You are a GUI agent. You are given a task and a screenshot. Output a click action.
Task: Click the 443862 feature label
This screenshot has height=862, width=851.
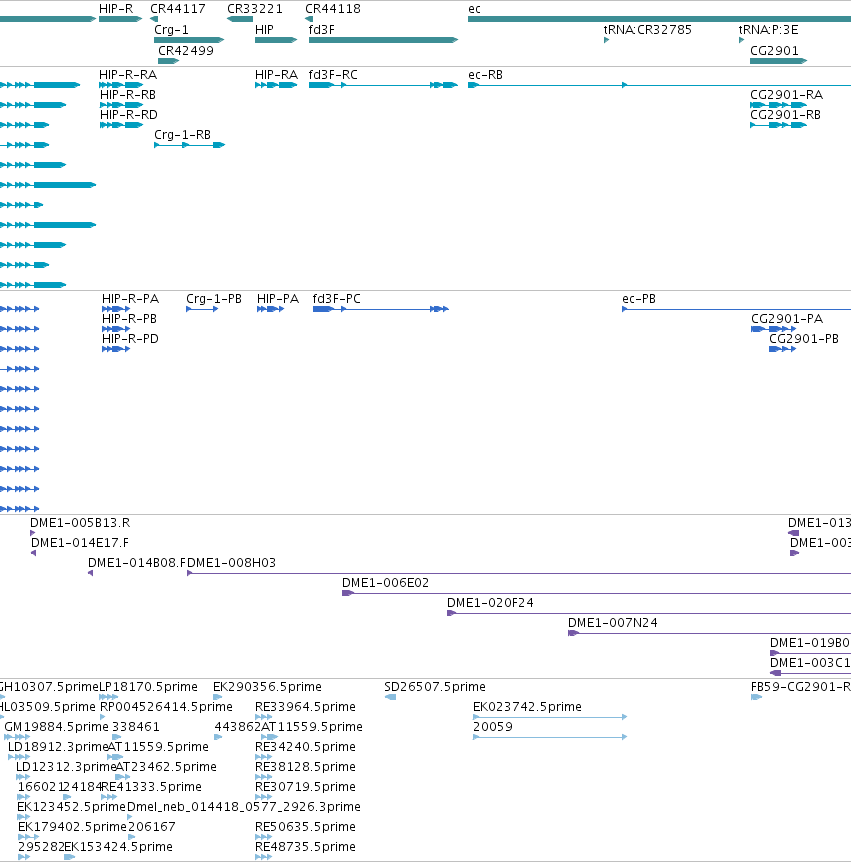[x=237, y=727]
